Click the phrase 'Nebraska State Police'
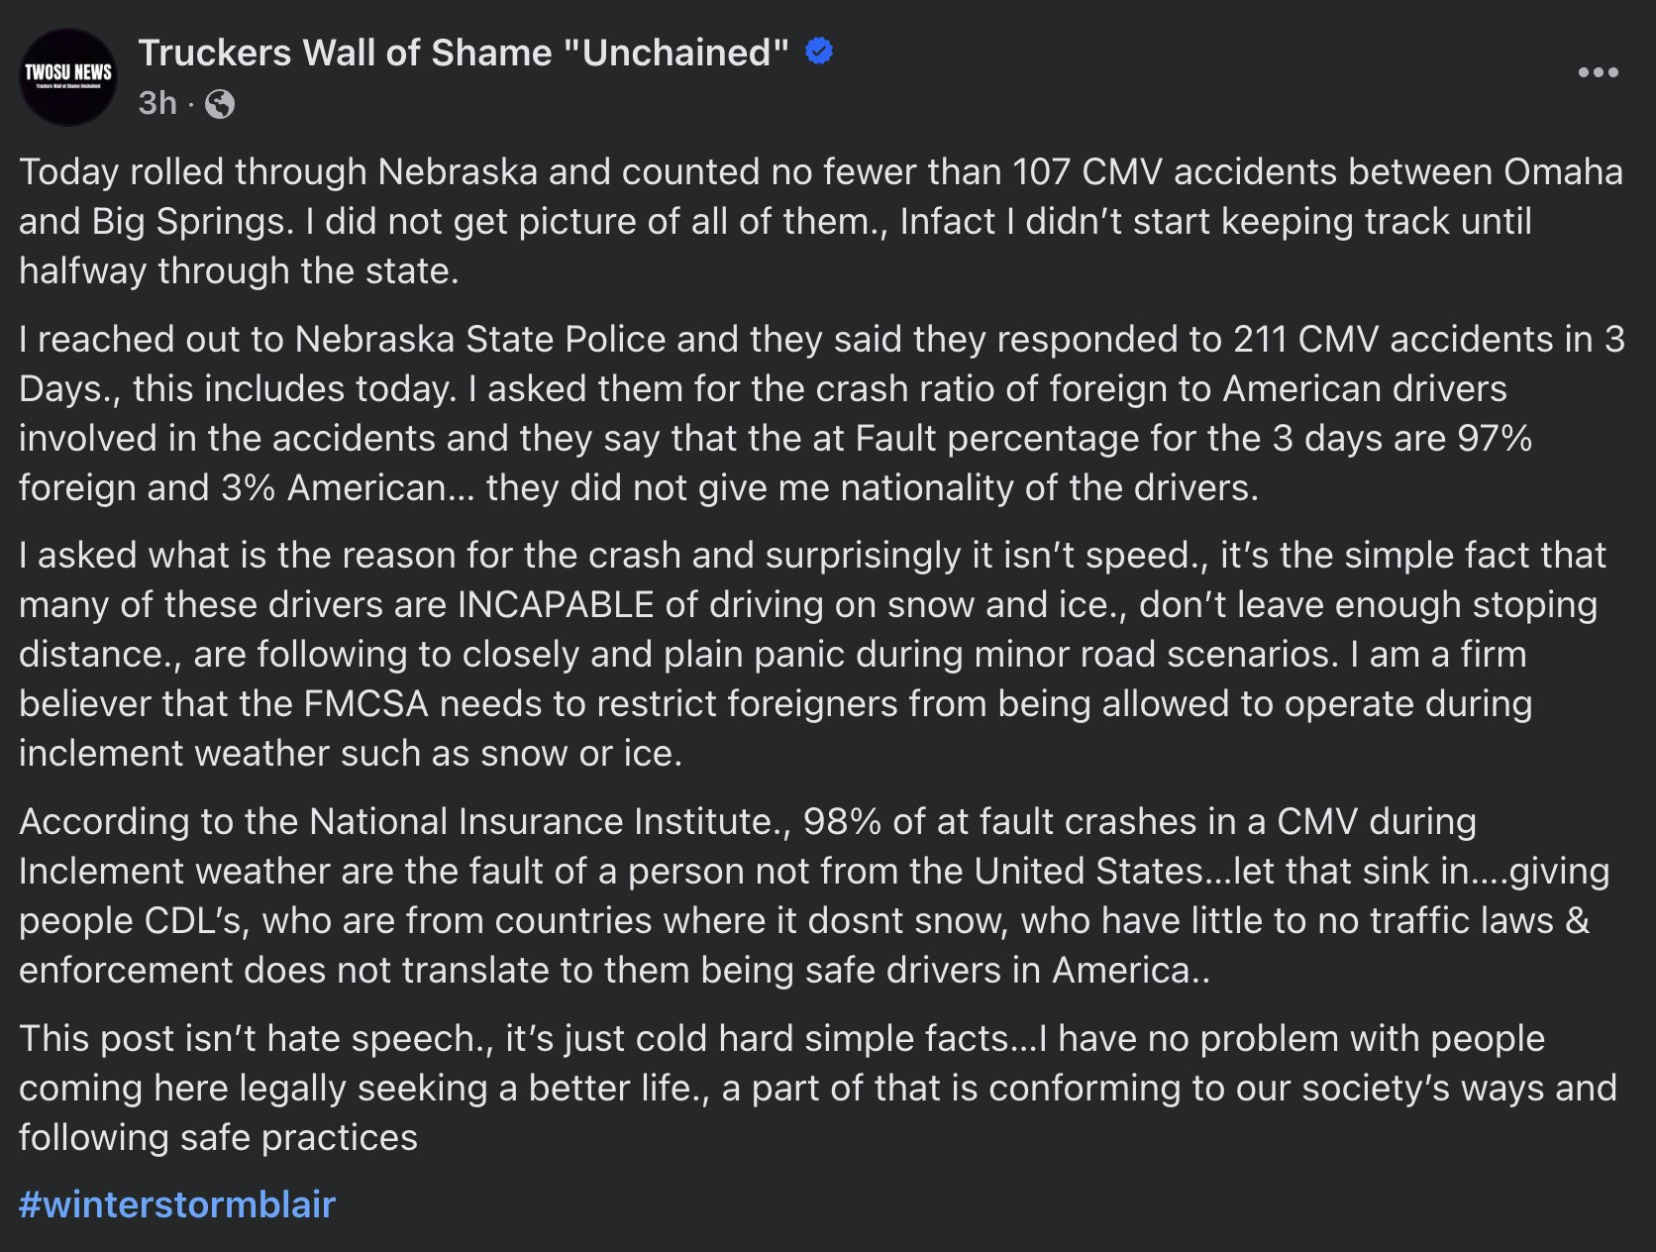Screen dimensions: 1656x1252 pyautogui.click(x=480, y=340)
